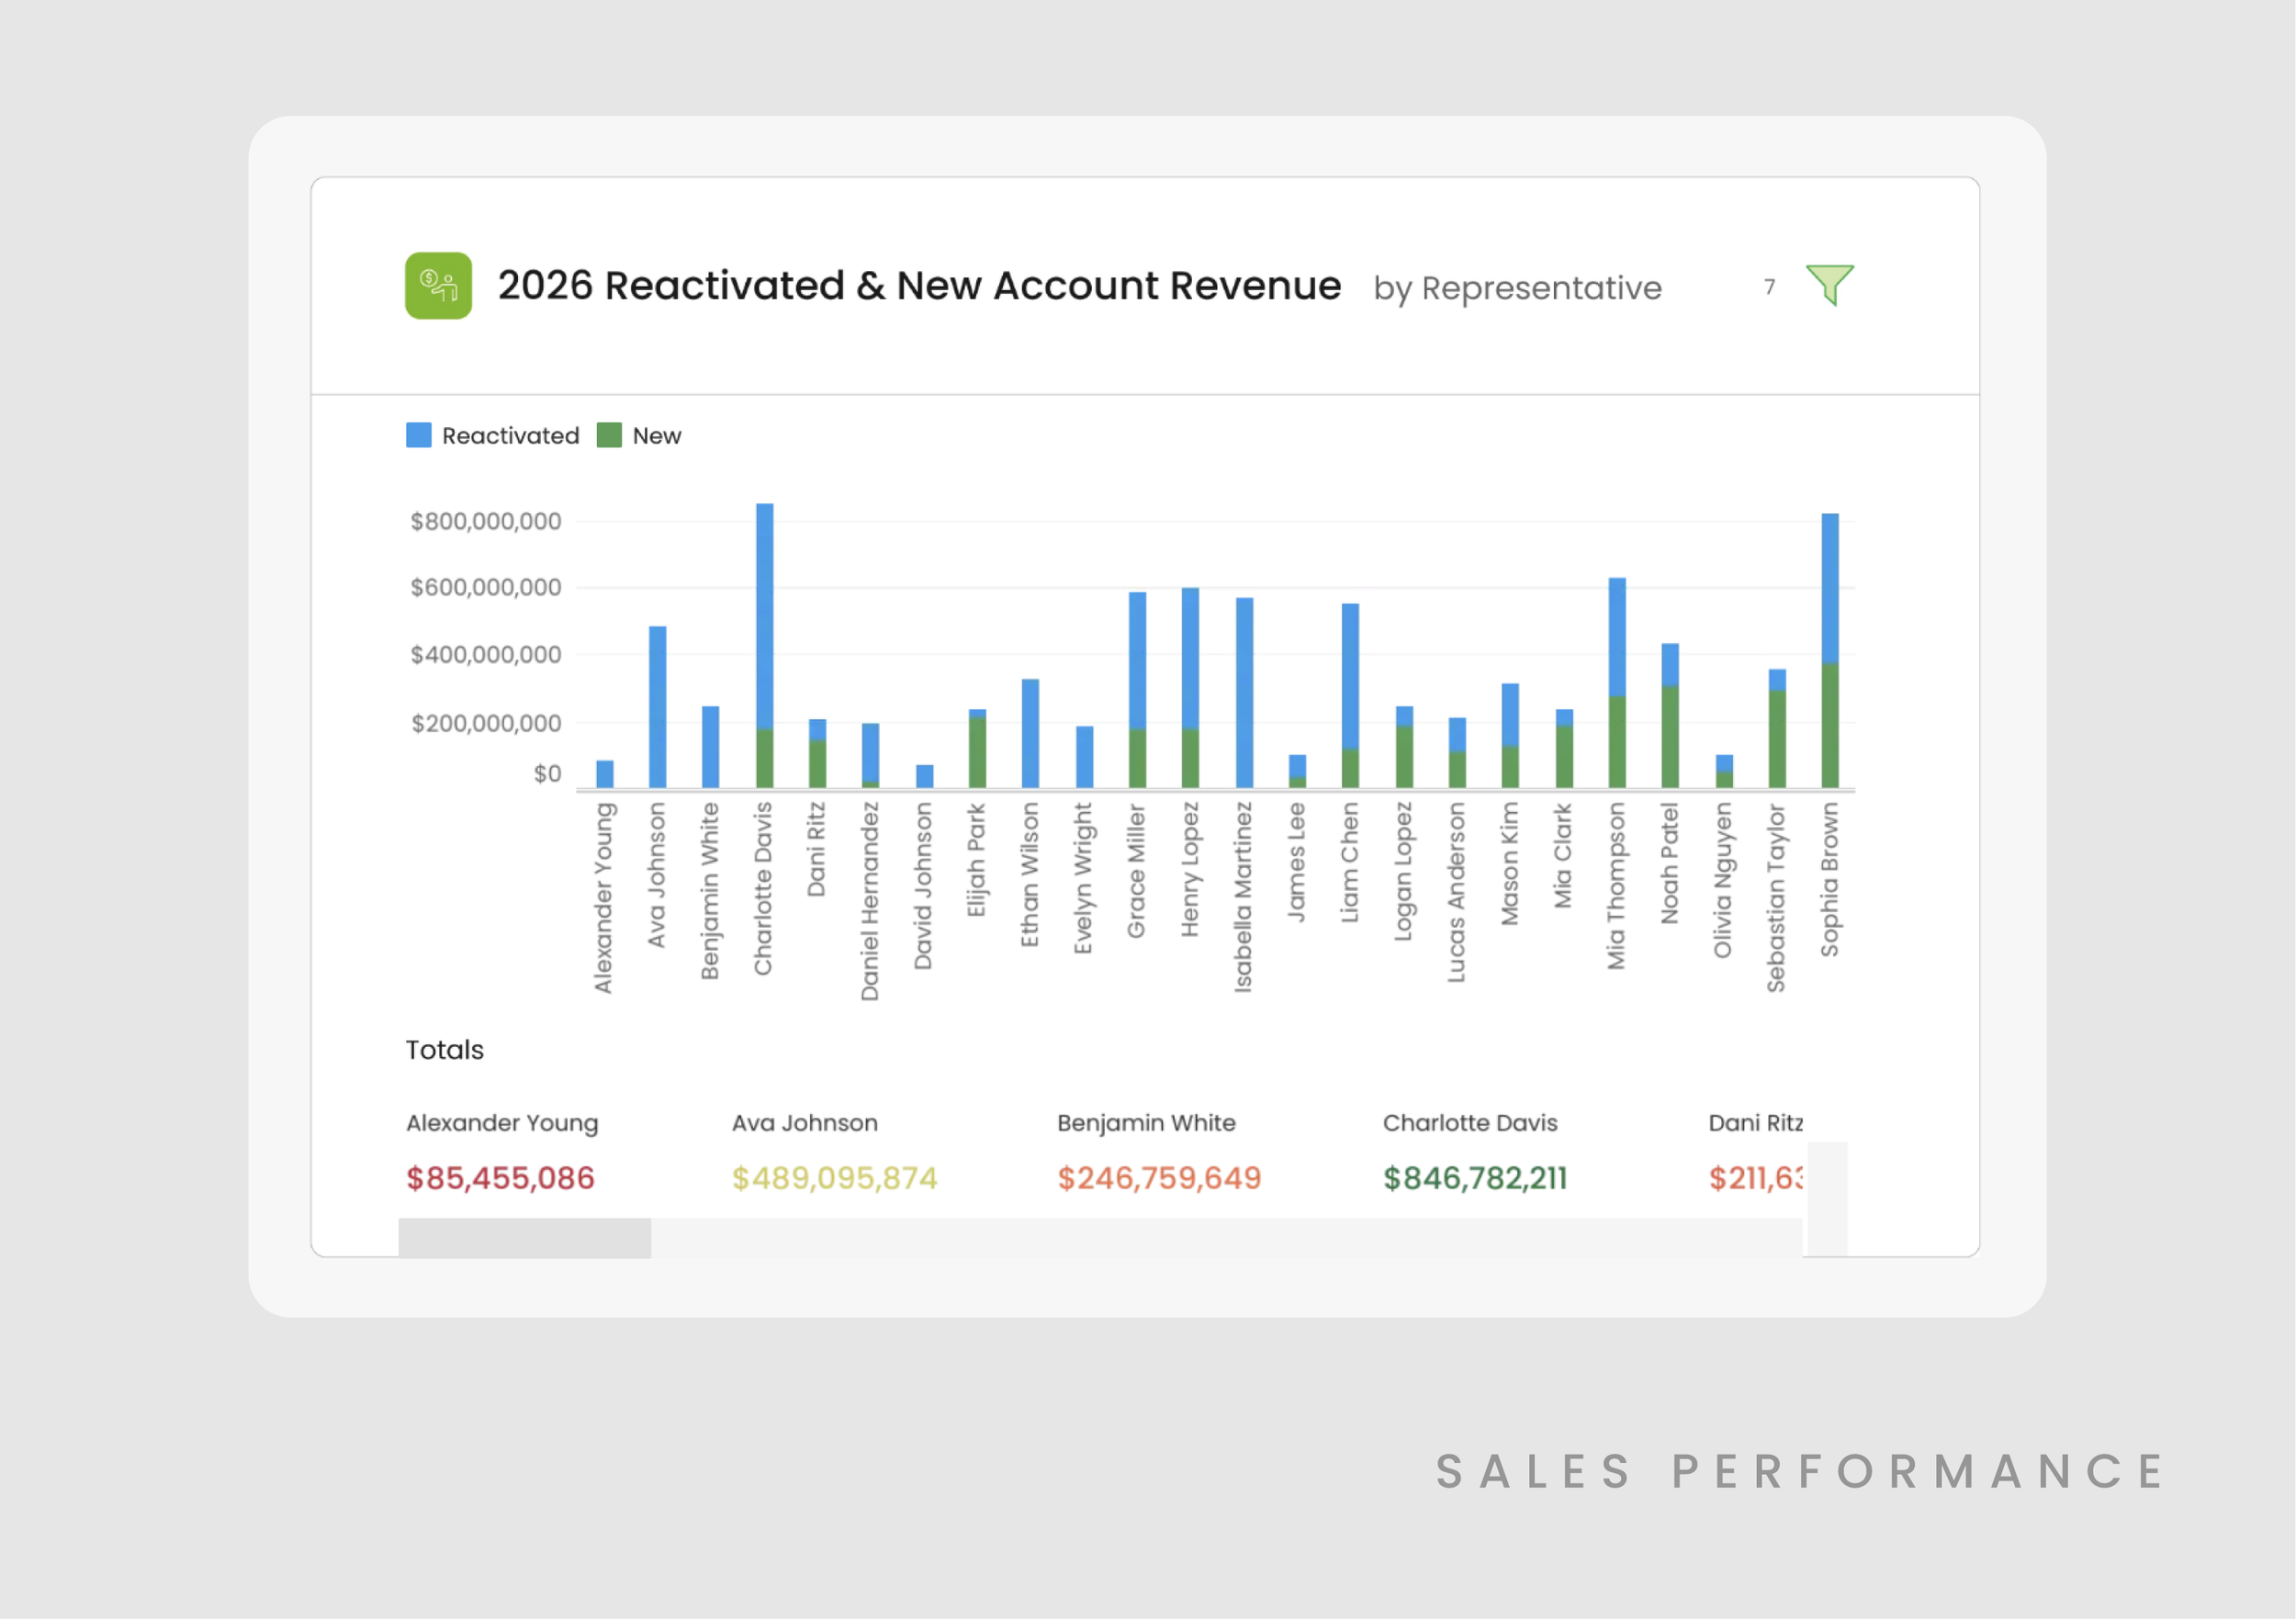Click the Reactivated legend label
The image size is (2296, 1620).
(510, 436)
